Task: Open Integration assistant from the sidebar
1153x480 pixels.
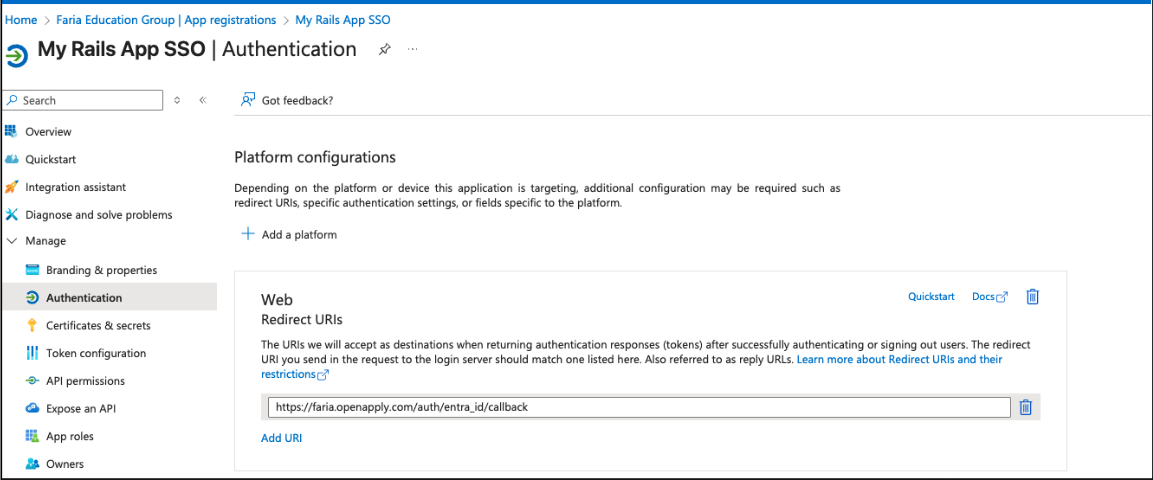Action: (75, 187)
